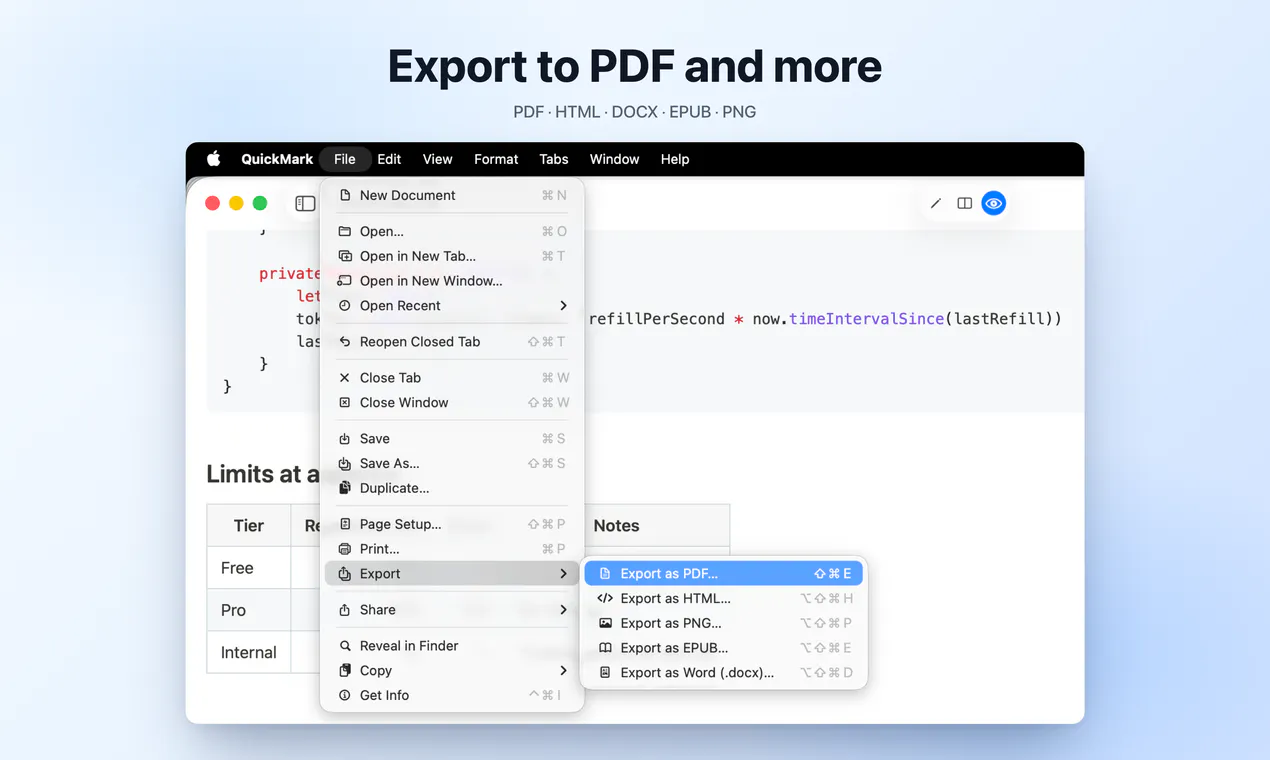Click the Reopen Closed Tab arrow icon
Image resolution: width=1270 pixels, height=760 pixels.
(345, 342)
